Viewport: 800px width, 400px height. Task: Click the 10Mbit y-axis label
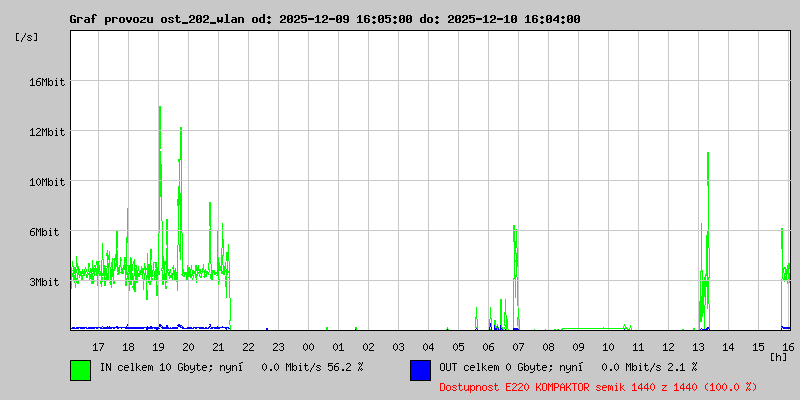47,182
